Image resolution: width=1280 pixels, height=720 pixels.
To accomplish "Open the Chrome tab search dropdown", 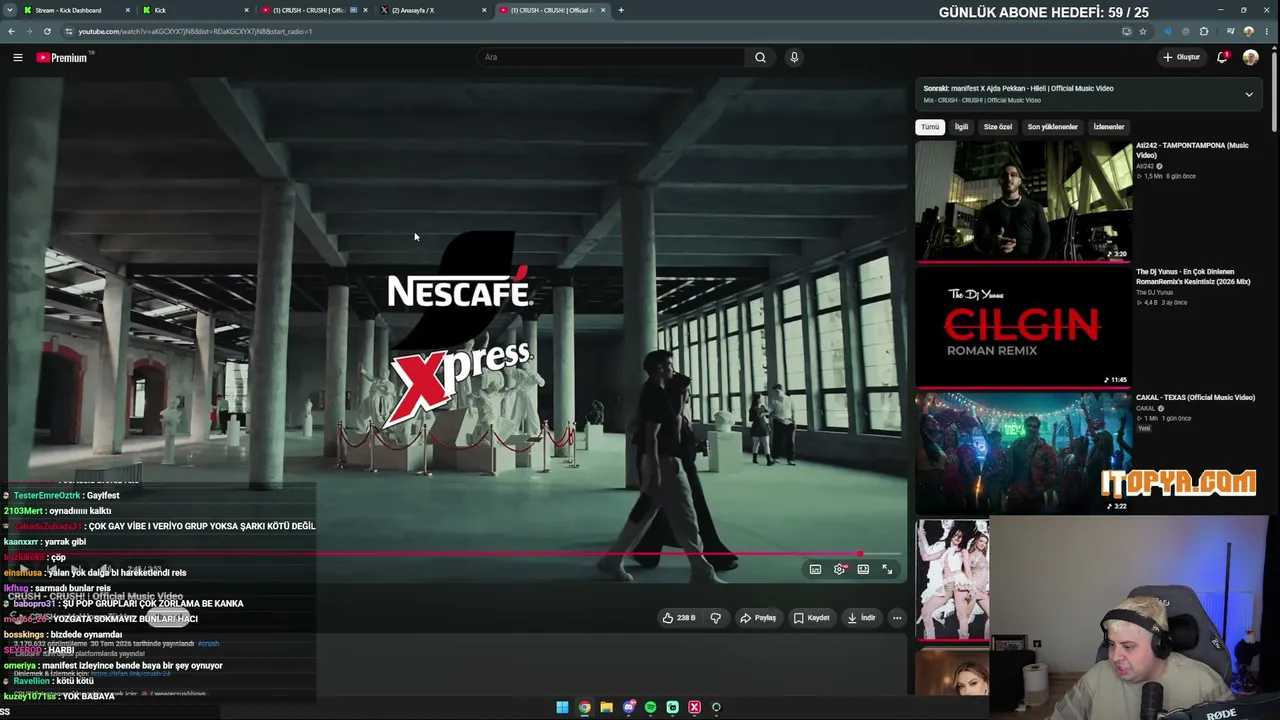I will 10,10.
